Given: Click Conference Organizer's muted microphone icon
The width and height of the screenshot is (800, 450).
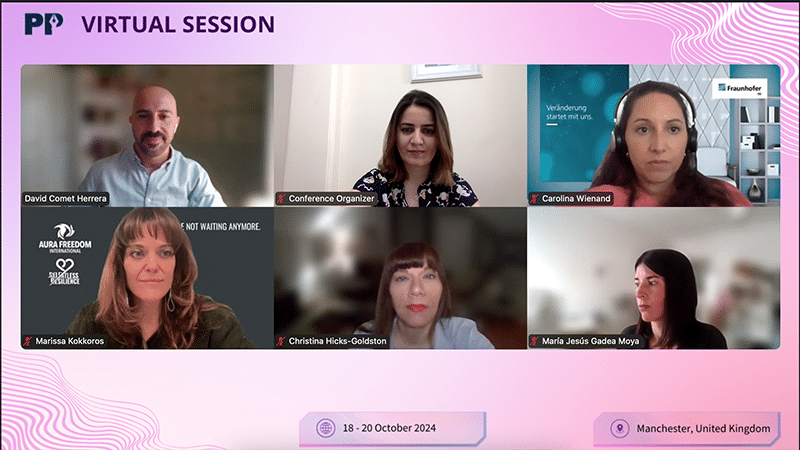Looking at the screenshot, I should point(281,198).
